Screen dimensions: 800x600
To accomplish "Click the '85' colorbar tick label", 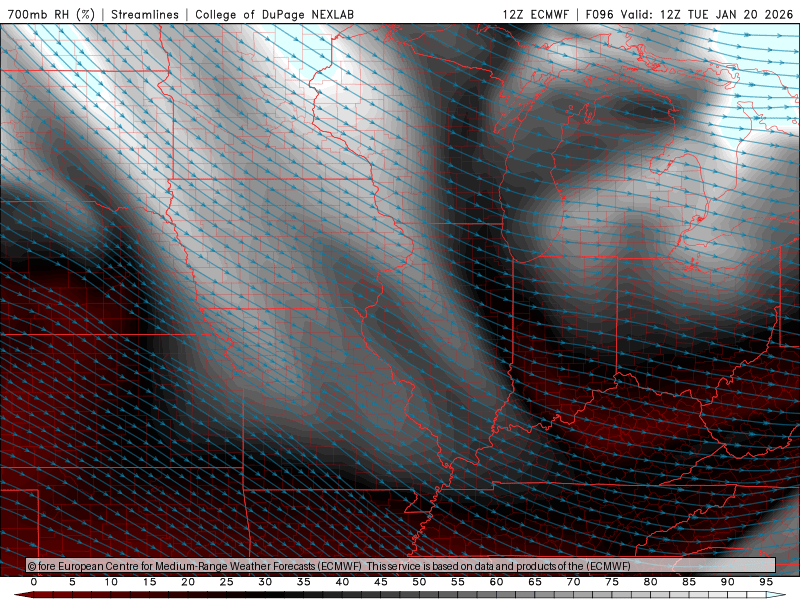I will click(689, 582).
